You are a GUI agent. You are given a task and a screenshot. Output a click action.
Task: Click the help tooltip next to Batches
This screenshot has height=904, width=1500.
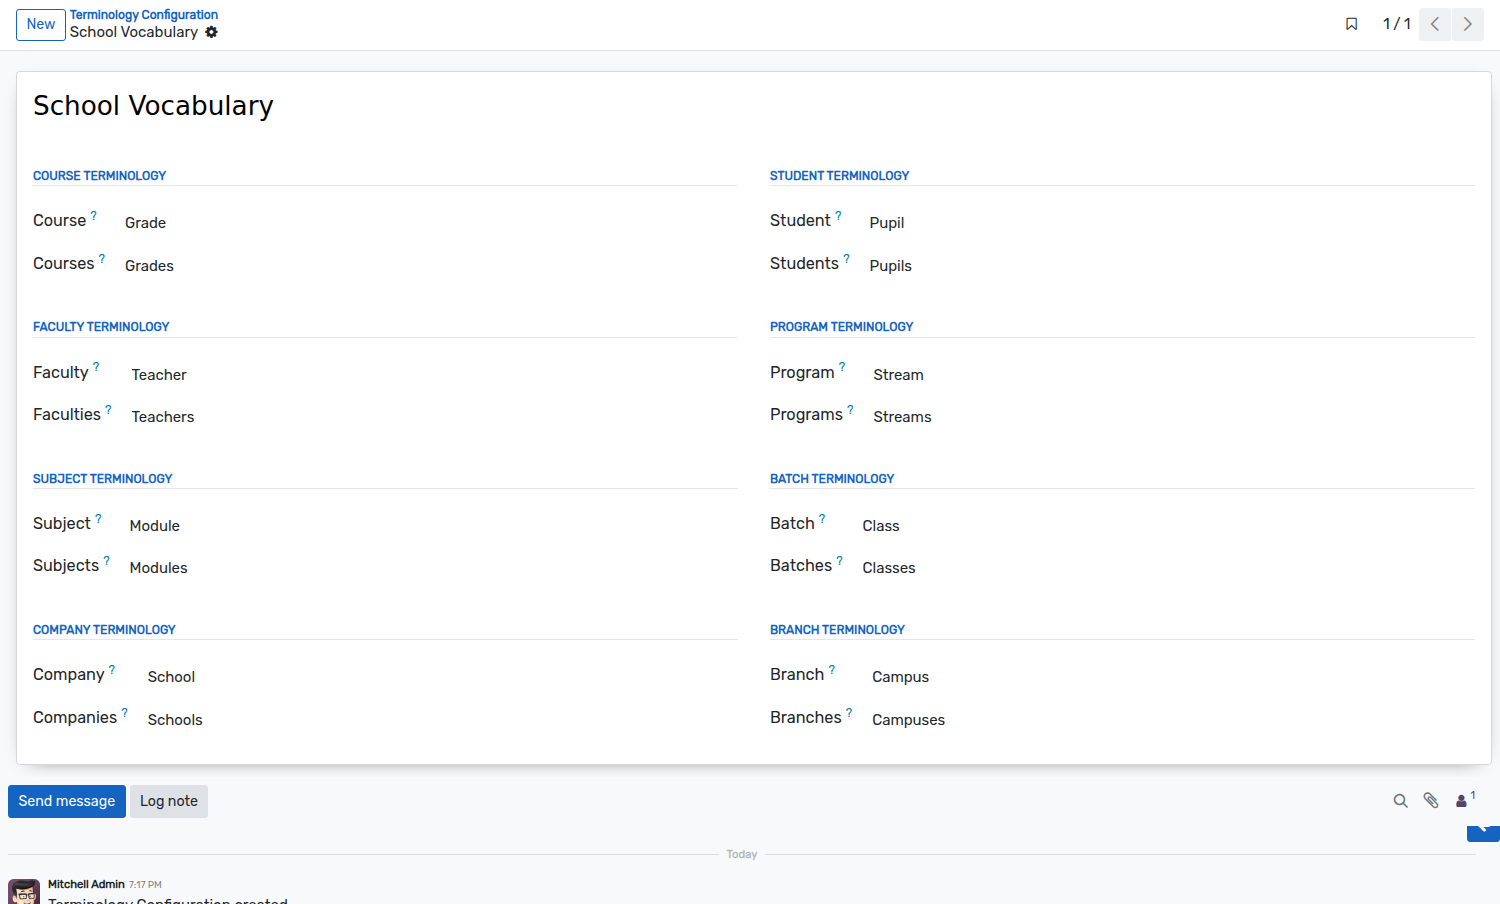click(x=840, y=560)
